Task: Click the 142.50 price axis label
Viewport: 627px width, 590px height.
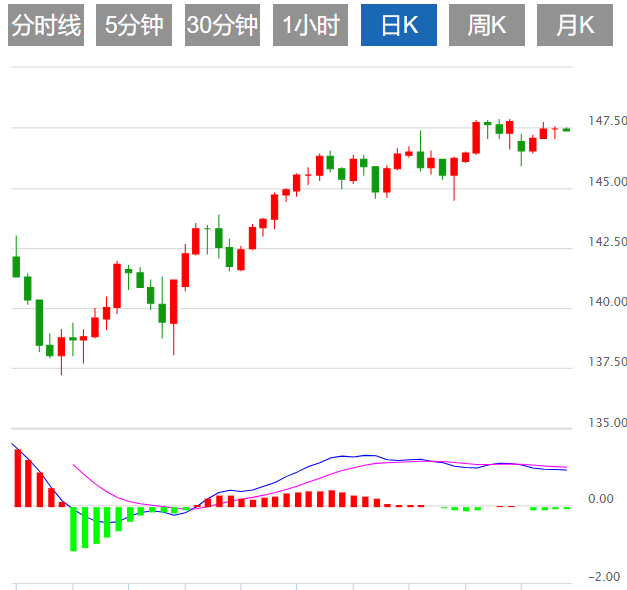Action: pos(607,242)
